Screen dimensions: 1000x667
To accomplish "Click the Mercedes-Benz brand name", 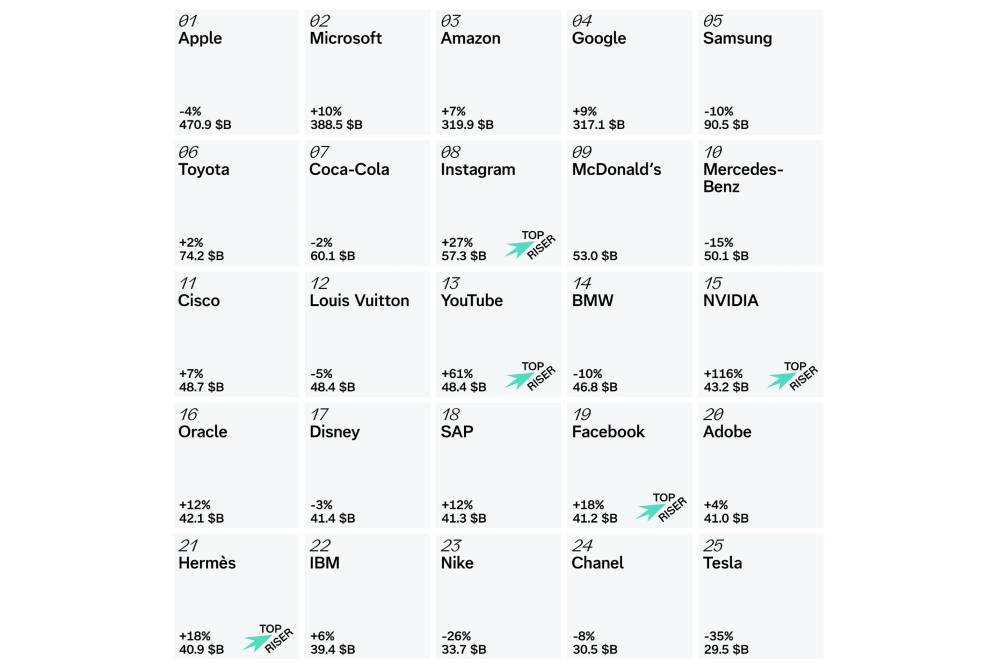I will coord(743,178).
